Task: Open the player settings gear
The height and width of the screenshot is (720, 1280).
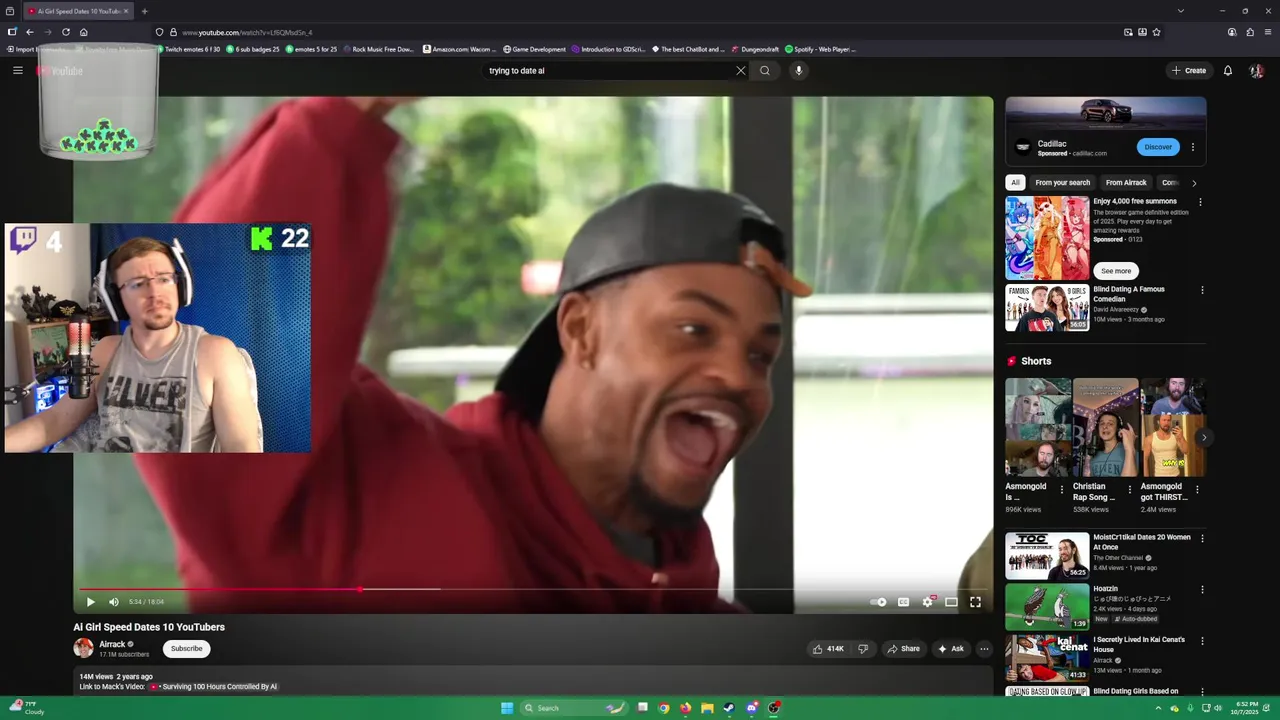Action: [x=927, y=602]
